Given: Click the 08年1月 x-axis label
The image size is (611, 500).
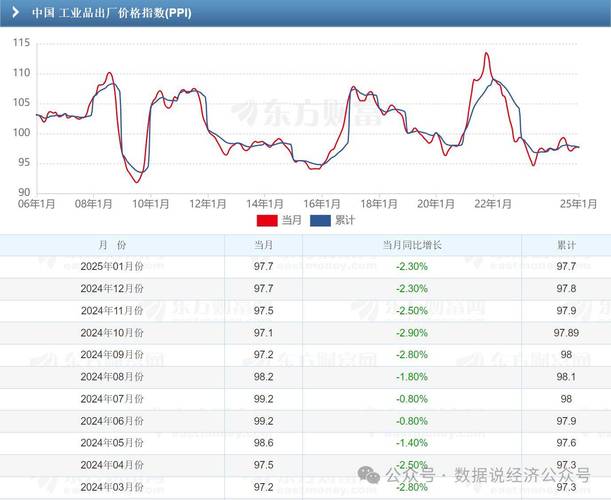Looking at the screenshot, I should pyautogui.click(x=94, y=204).
